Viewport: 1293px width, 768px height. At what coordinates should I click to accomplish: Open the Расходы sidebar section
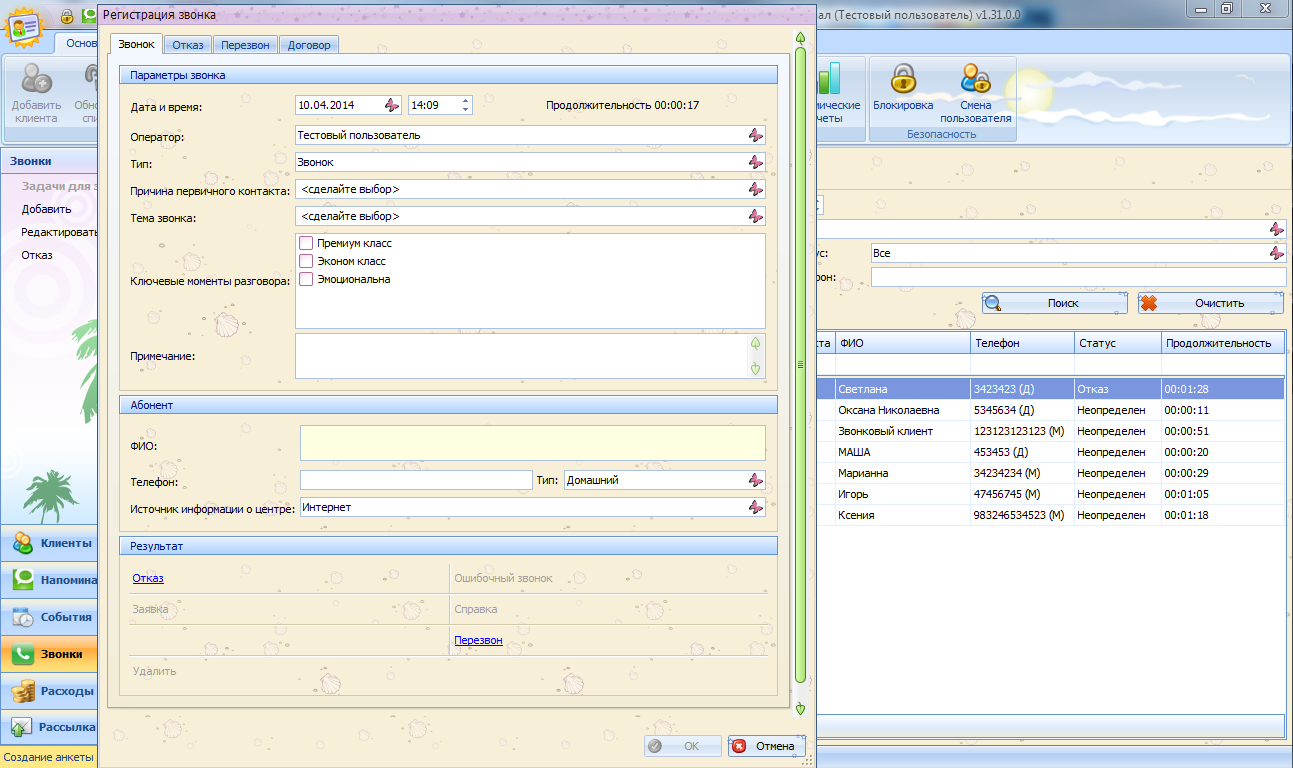point(49,691)
